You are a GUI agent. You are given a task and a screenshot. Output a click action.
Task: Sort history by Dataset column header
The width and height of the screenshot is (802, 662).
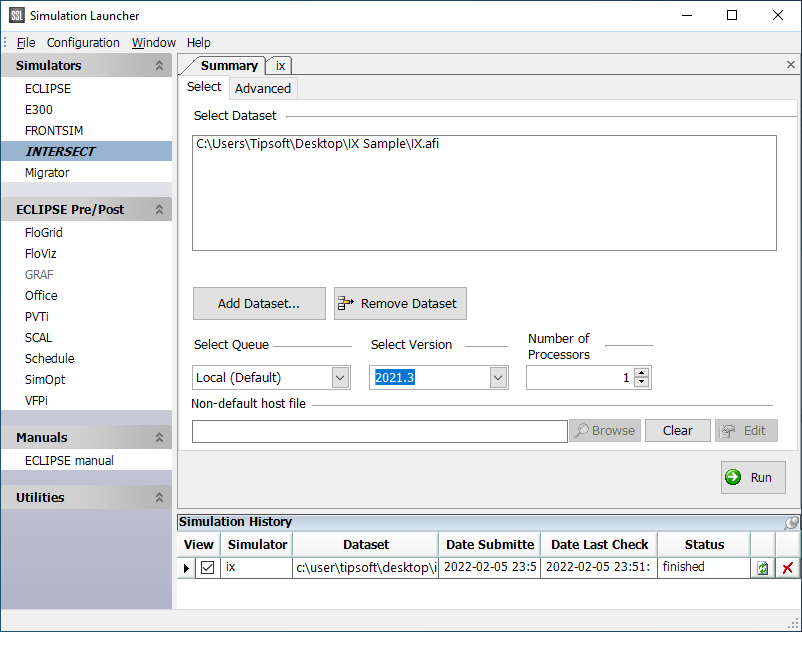366,544
